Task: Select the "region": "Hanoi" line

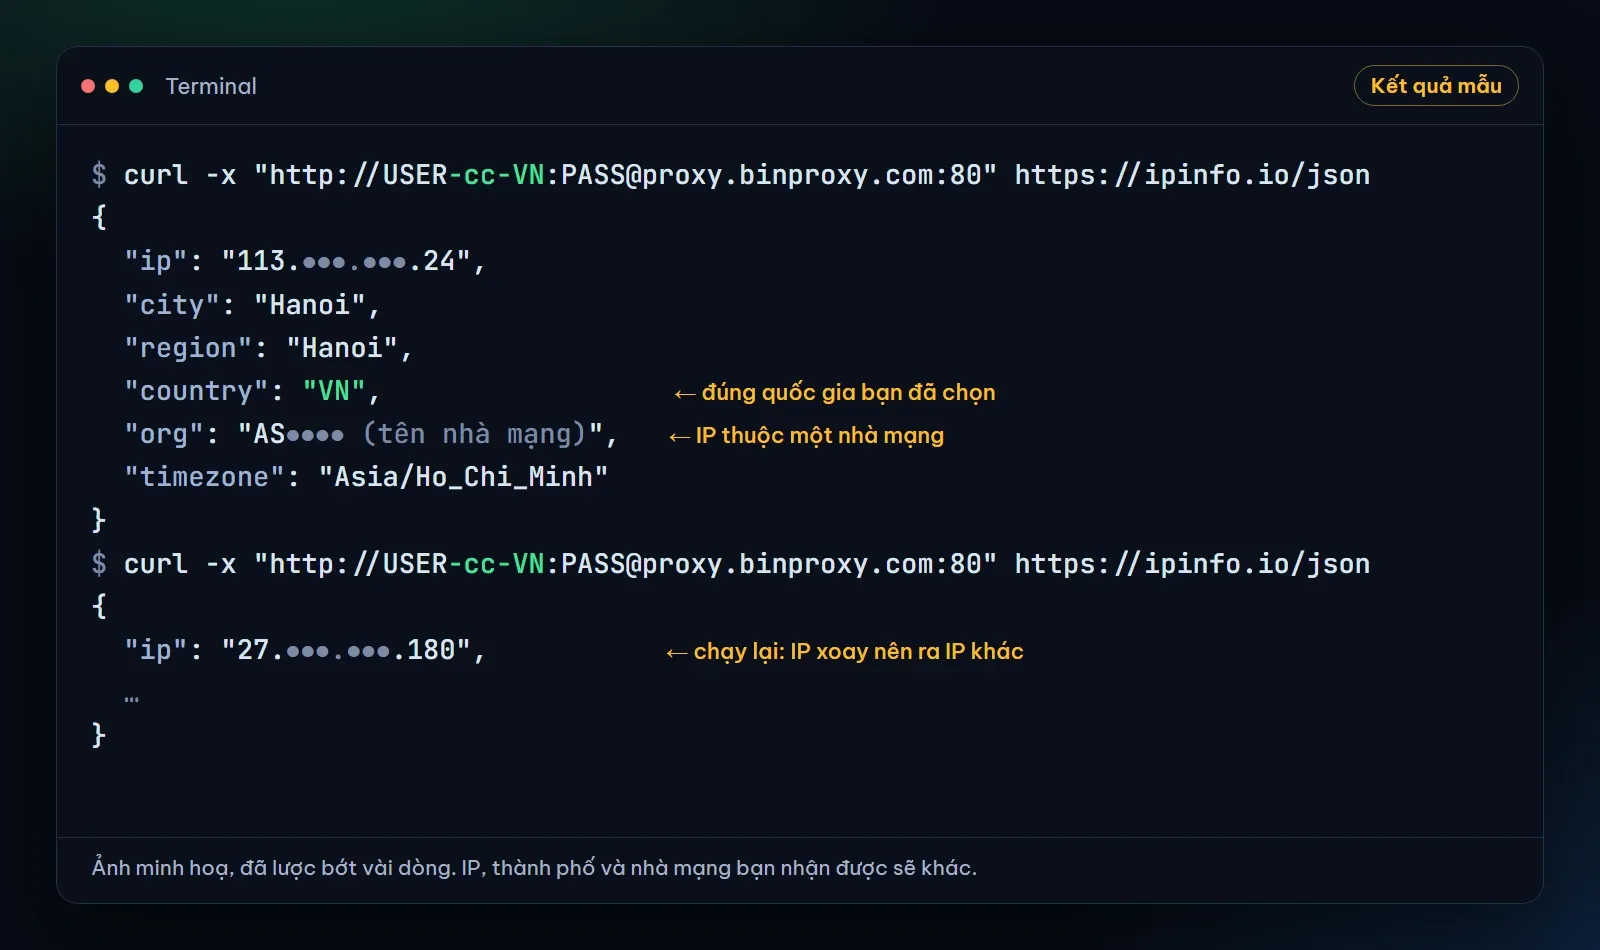Action: pos(268,348)
